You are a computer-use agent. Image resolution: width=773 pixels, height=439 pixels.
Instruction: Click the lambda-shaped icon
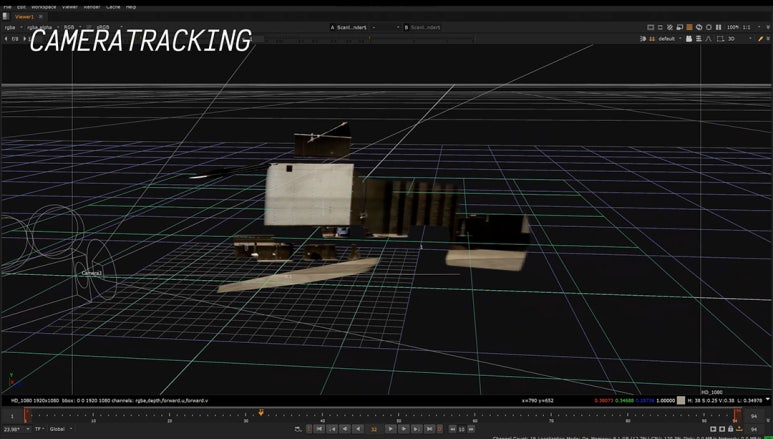click(709, 38)
